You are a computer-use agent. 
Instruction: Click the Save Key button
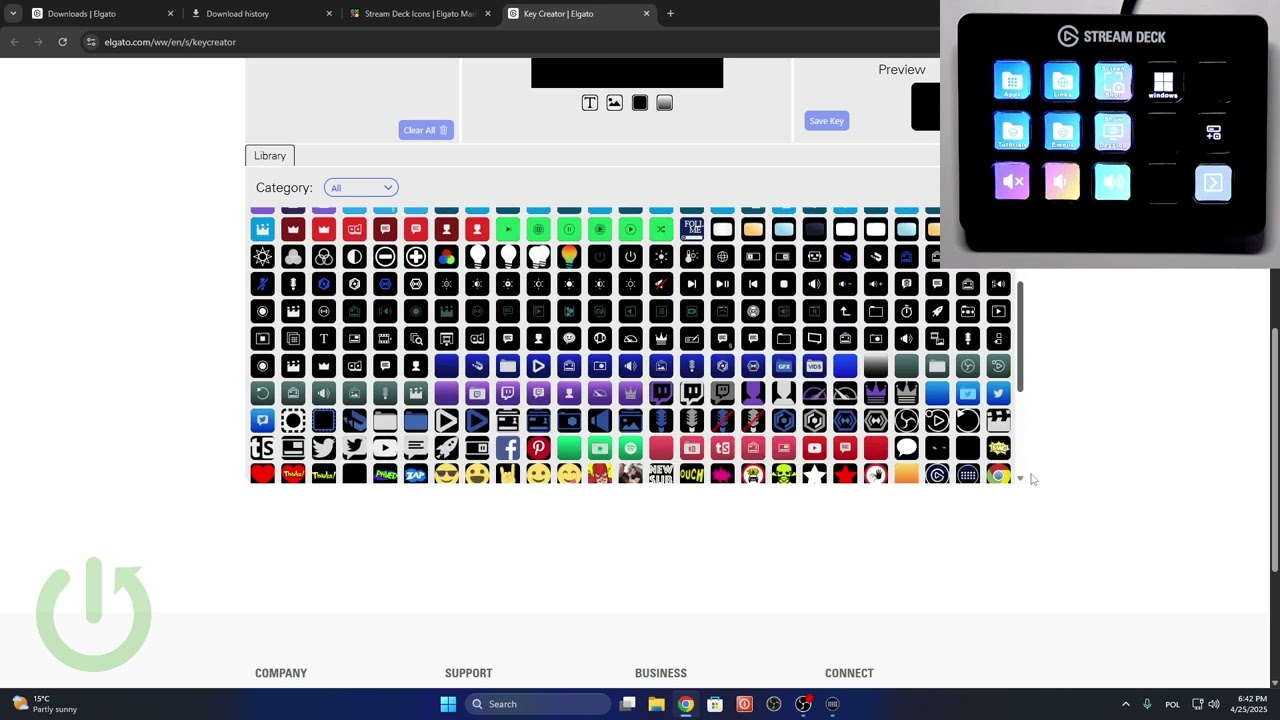click(827, 121)
